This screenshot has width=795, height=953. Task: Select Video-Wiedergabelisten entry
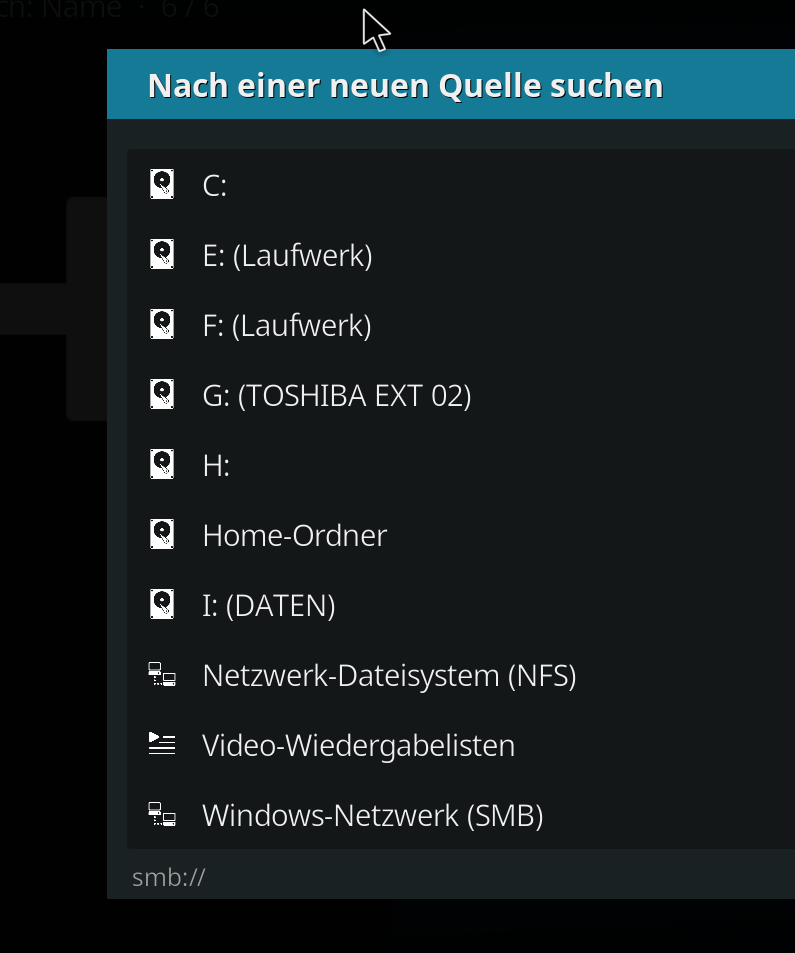[461, 745]
